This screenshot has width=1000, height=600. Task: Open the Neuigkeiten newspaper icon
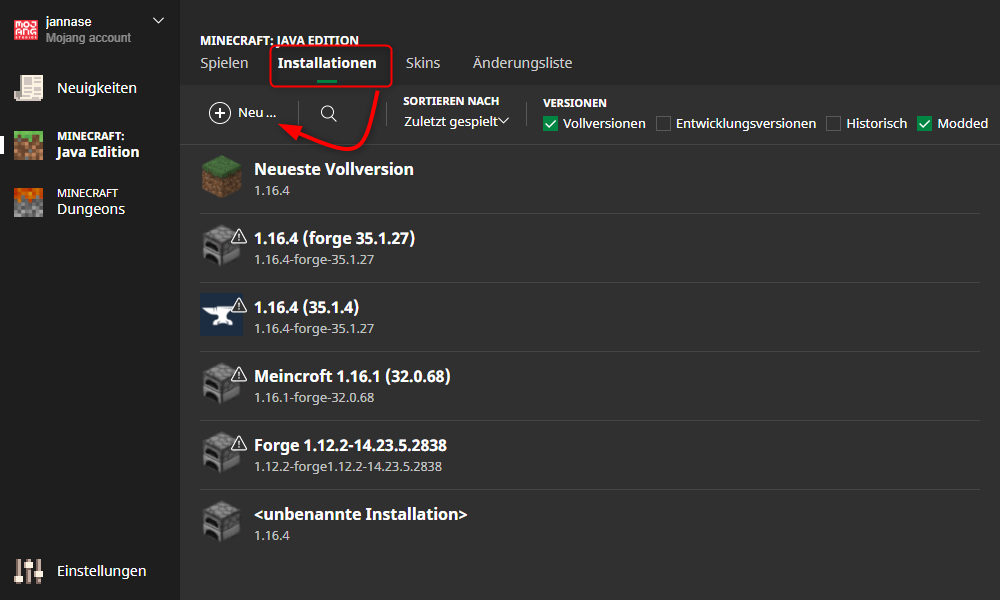[x=29, y=88]
